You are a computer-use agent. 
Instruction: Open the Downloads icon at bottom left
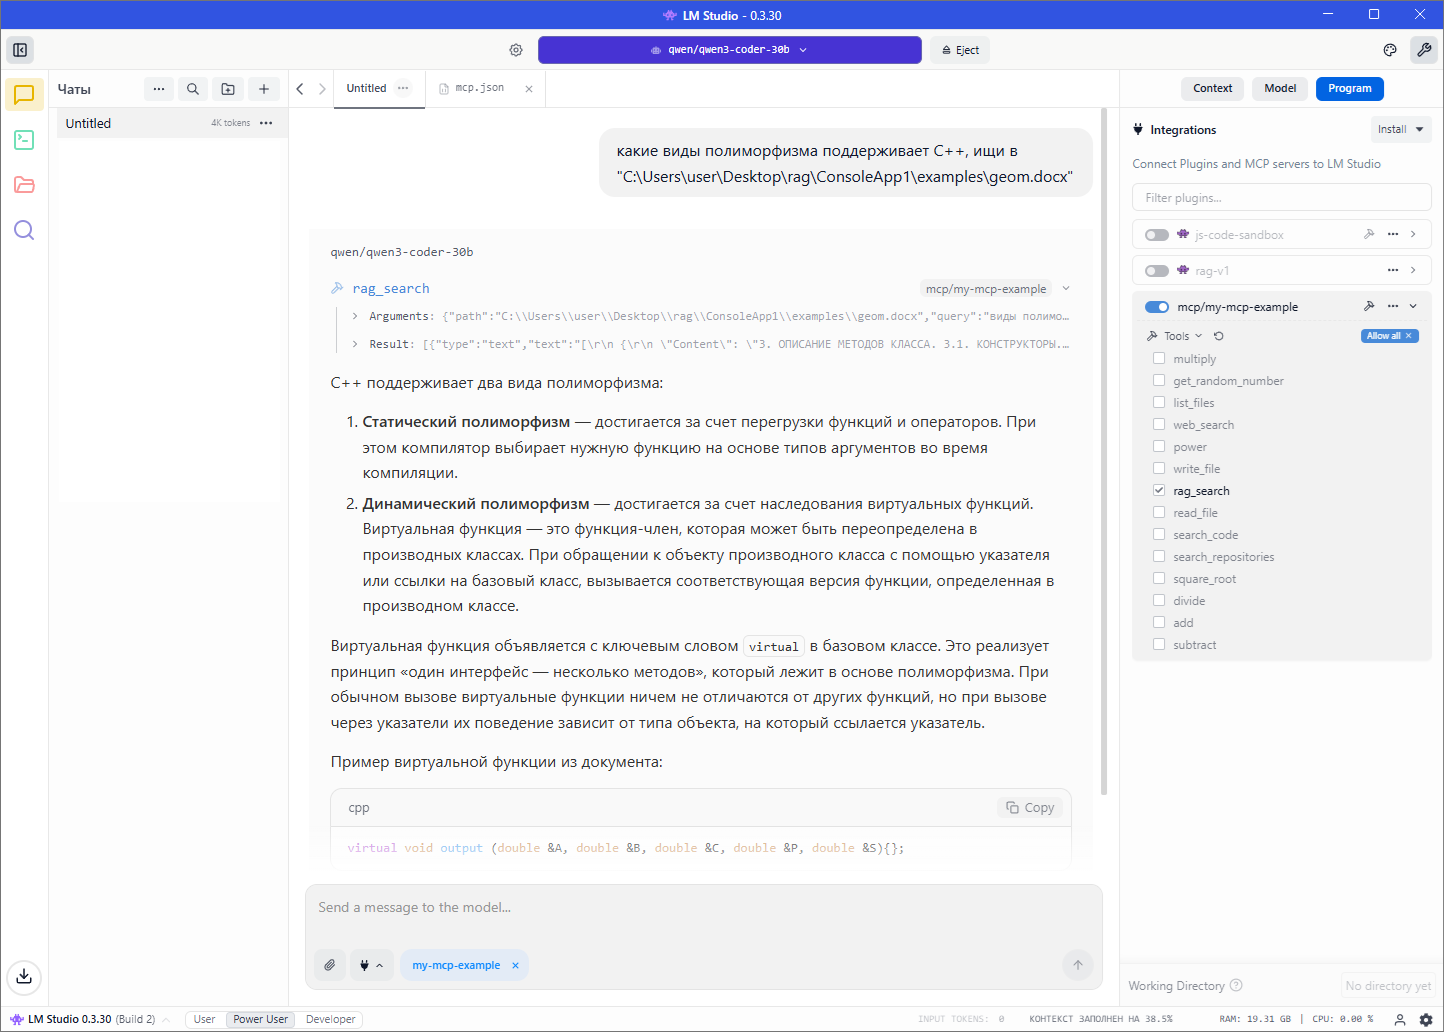[24, 977]
